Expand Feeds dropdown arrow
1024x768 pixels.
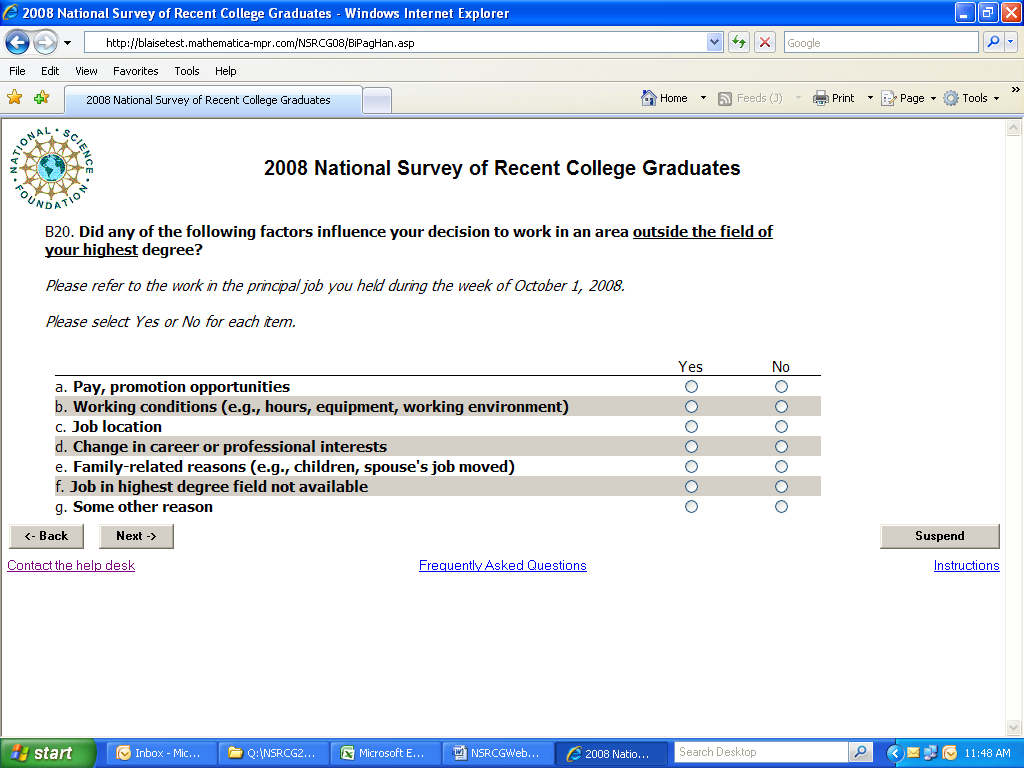pos(797,98)
